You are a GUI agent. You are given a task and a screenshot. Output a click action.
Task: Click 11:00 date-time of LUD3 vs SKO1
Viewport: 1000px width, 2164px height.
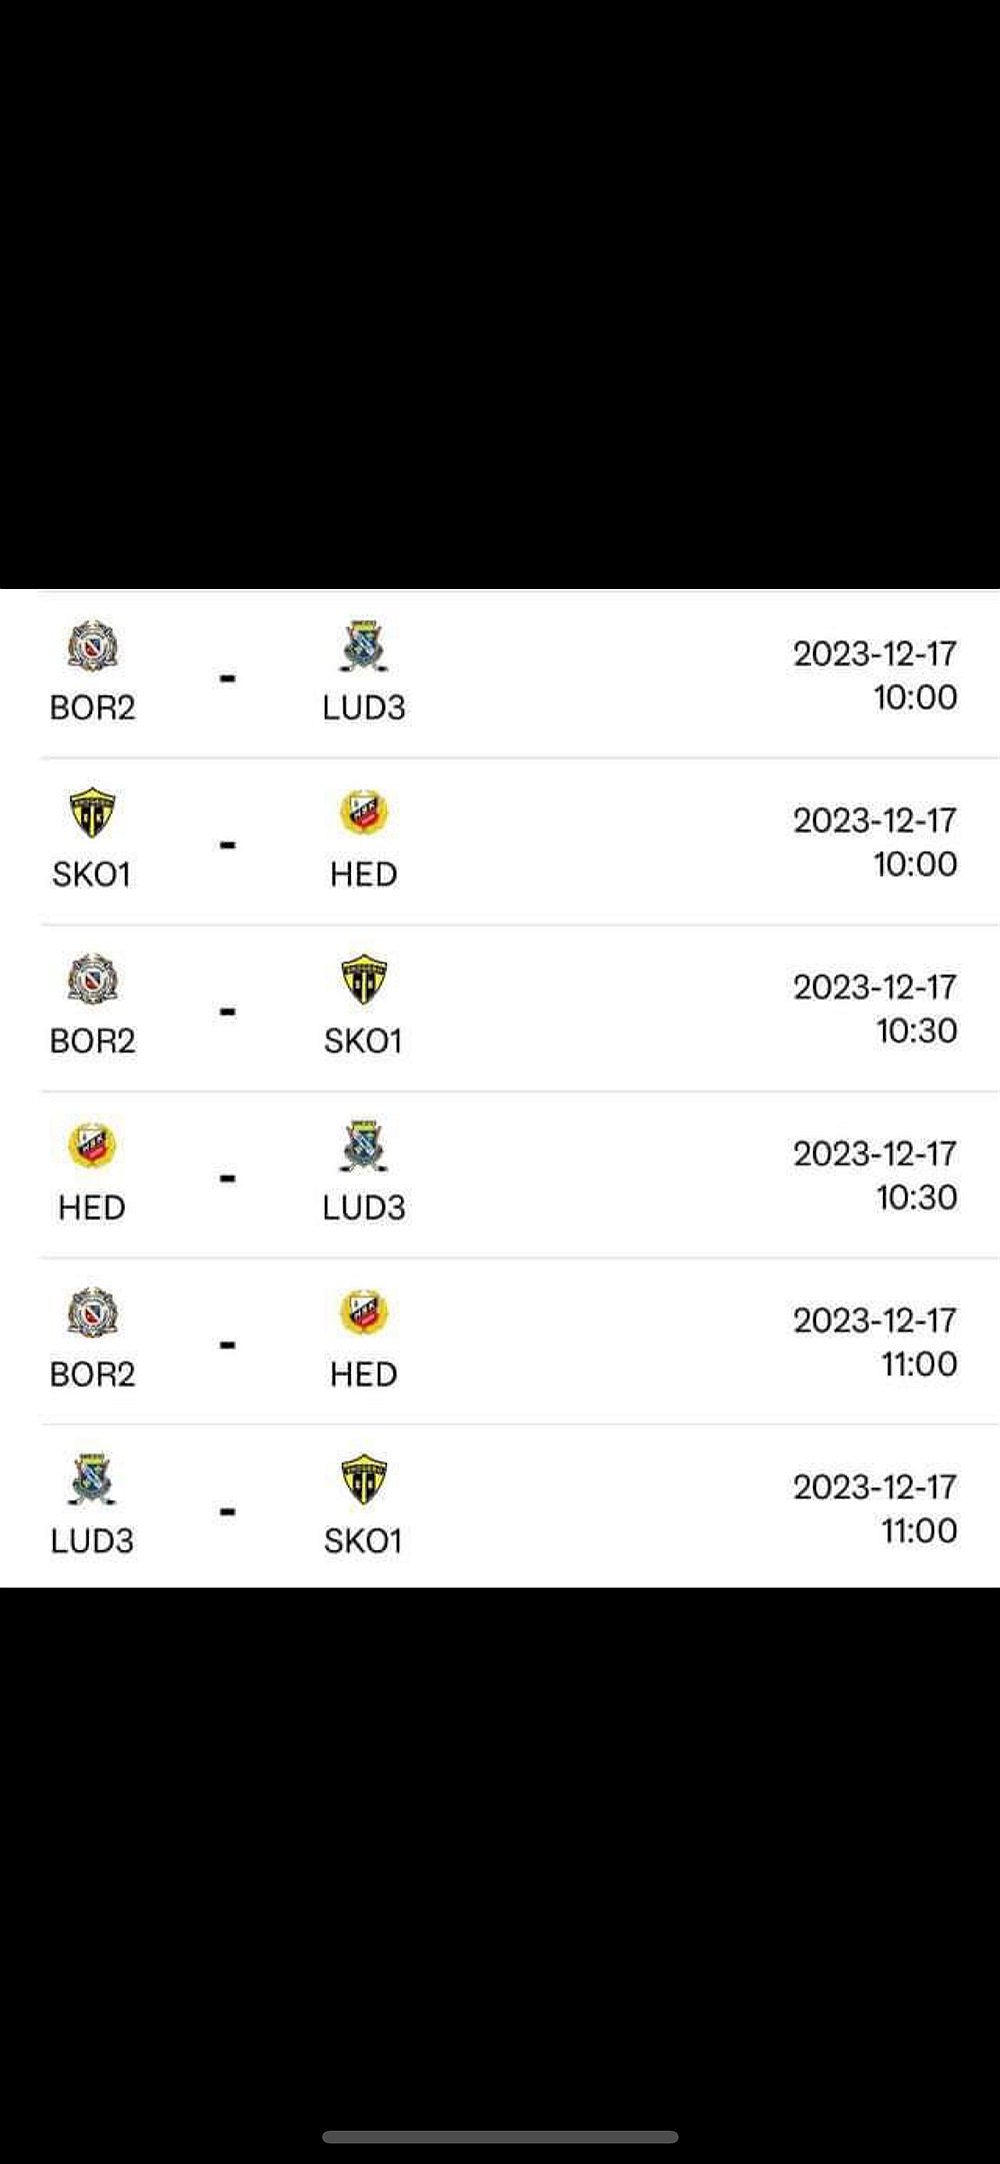(x=875, y=1509)
